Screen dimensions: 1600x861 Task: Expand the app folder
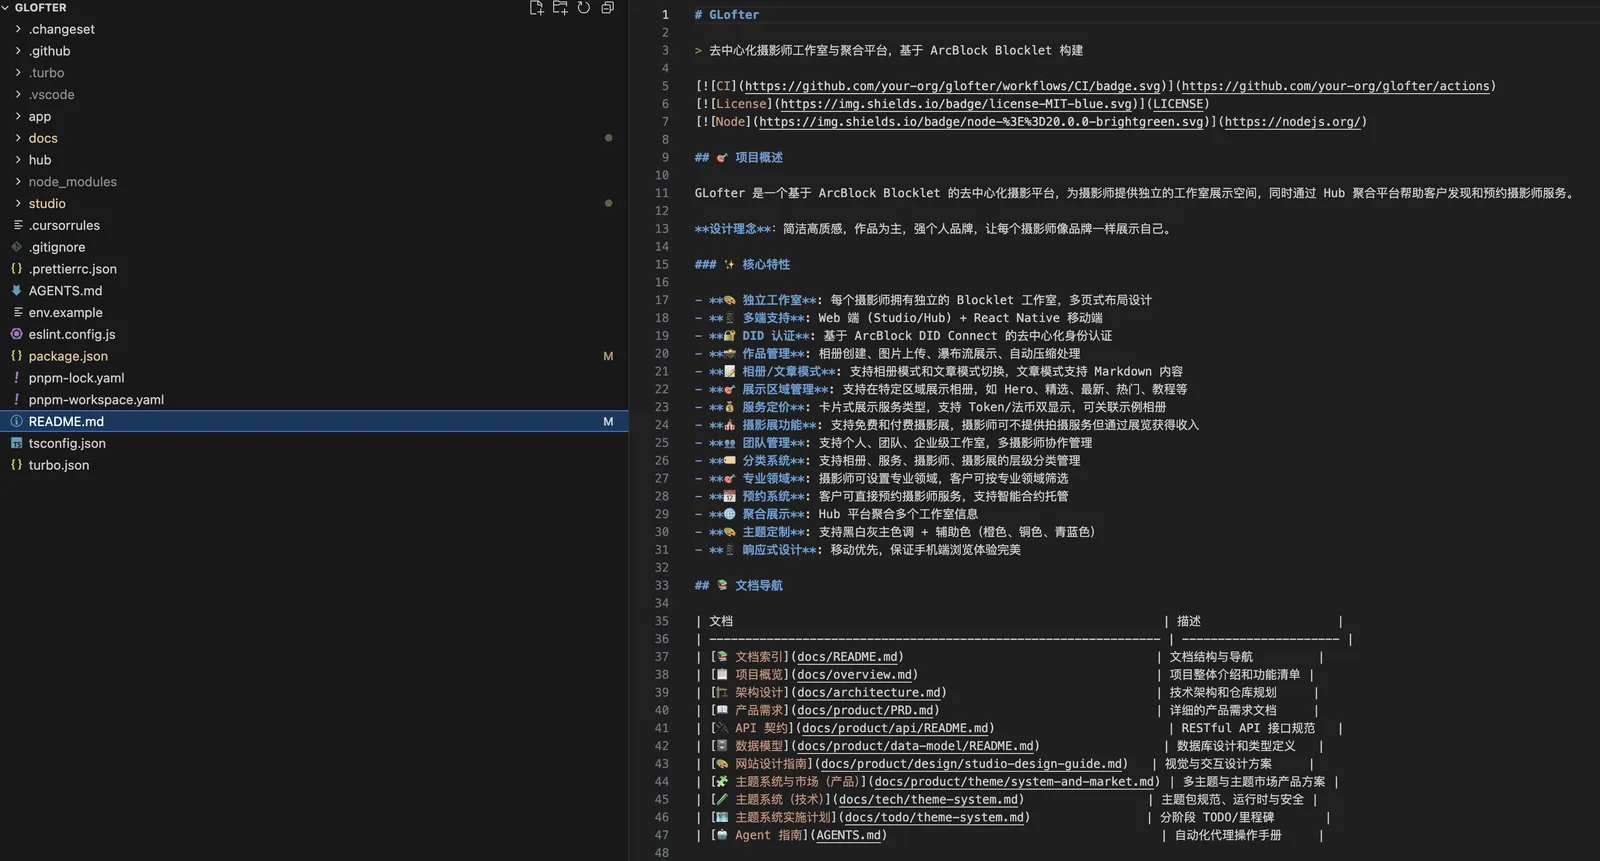click(18, 116)
